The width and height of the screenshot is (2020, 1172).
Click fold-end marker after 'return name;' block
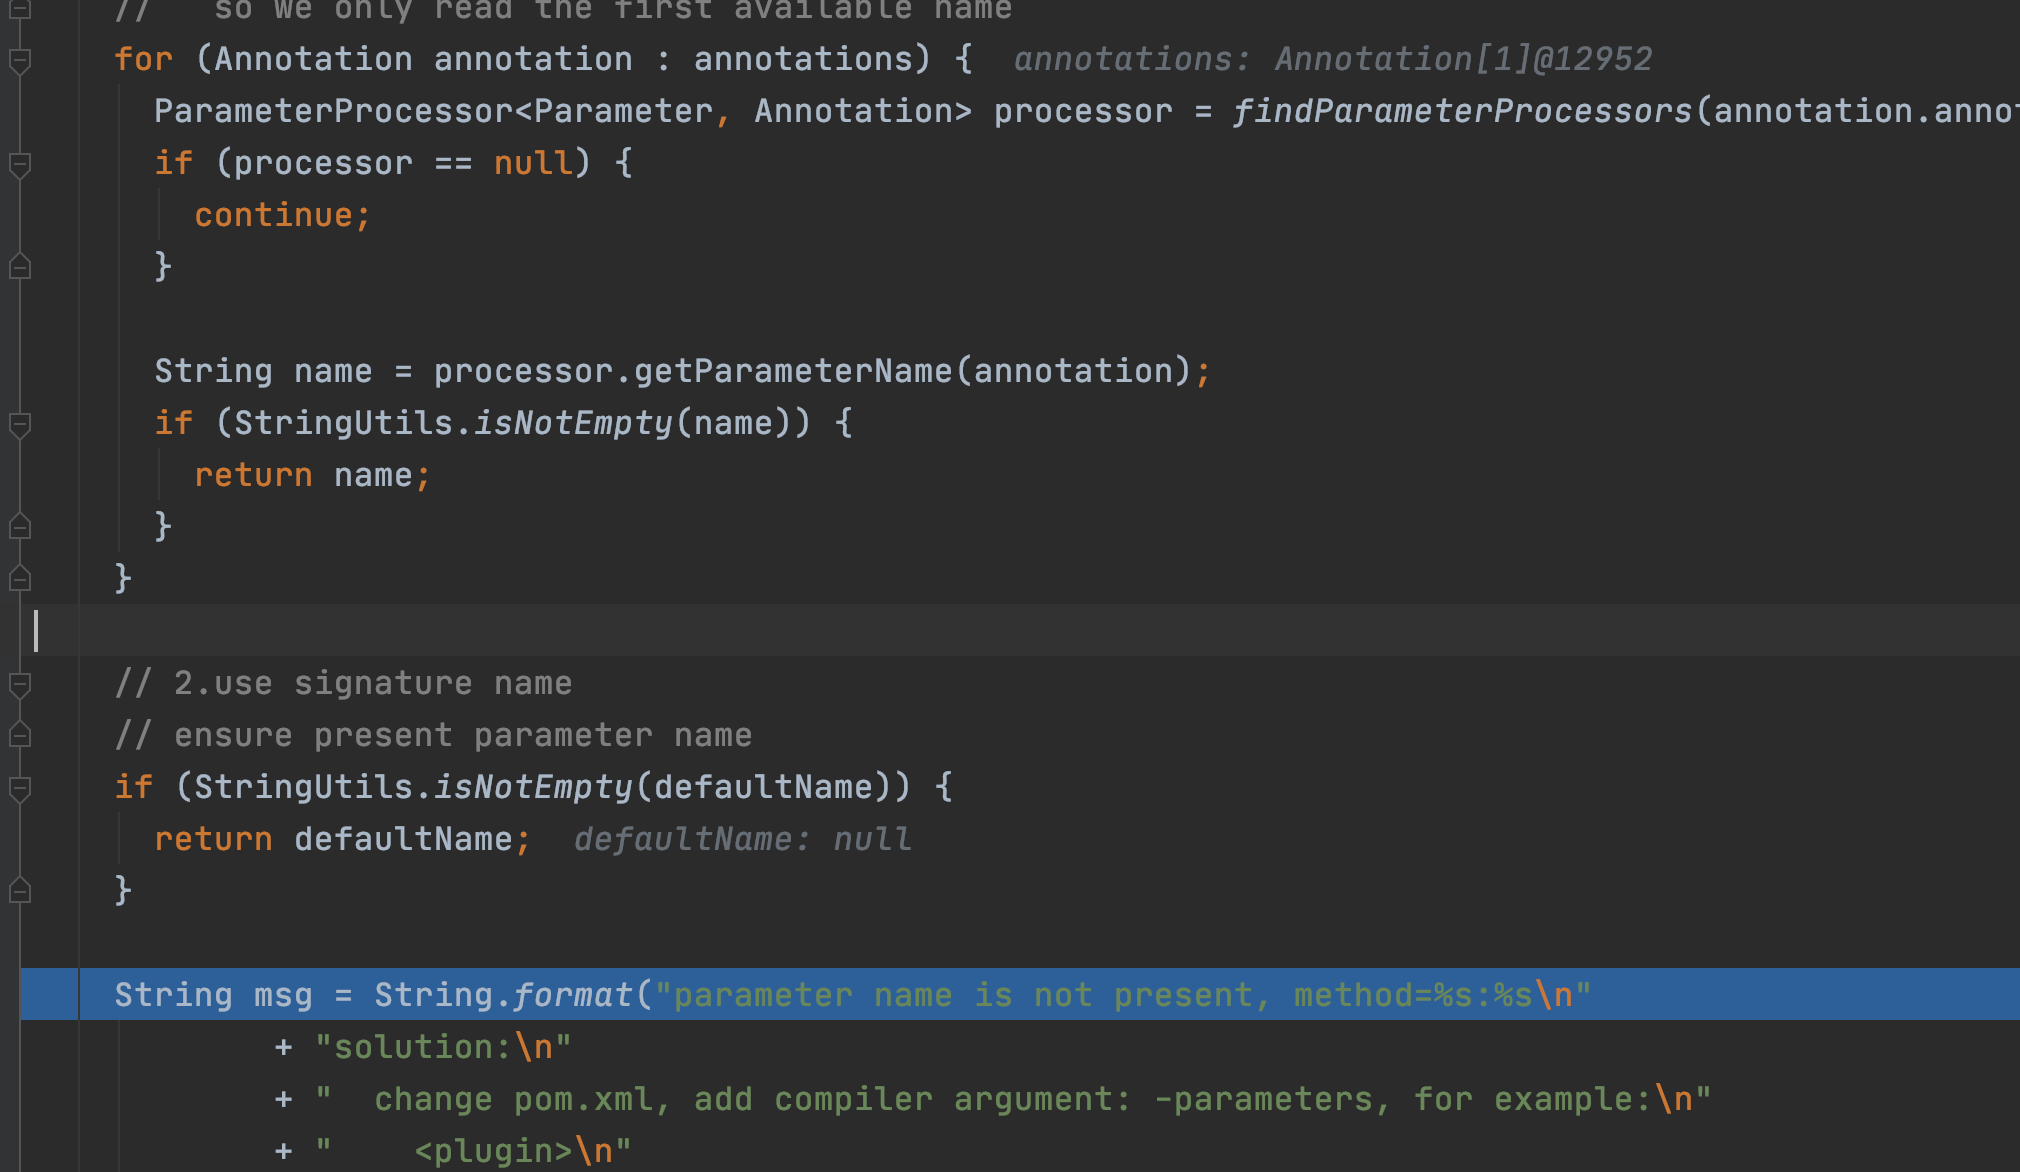[x=19, y=526]
